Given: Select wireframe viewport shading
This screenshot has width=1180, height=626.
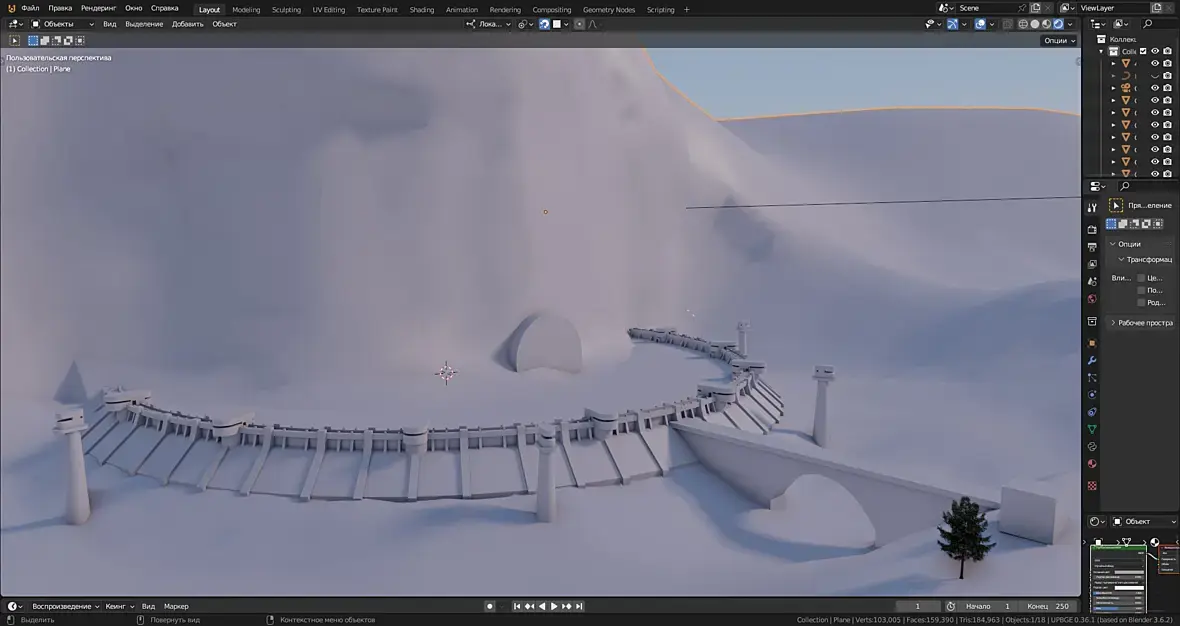Looking at the screenshot, I should [x=1023, y=24].
